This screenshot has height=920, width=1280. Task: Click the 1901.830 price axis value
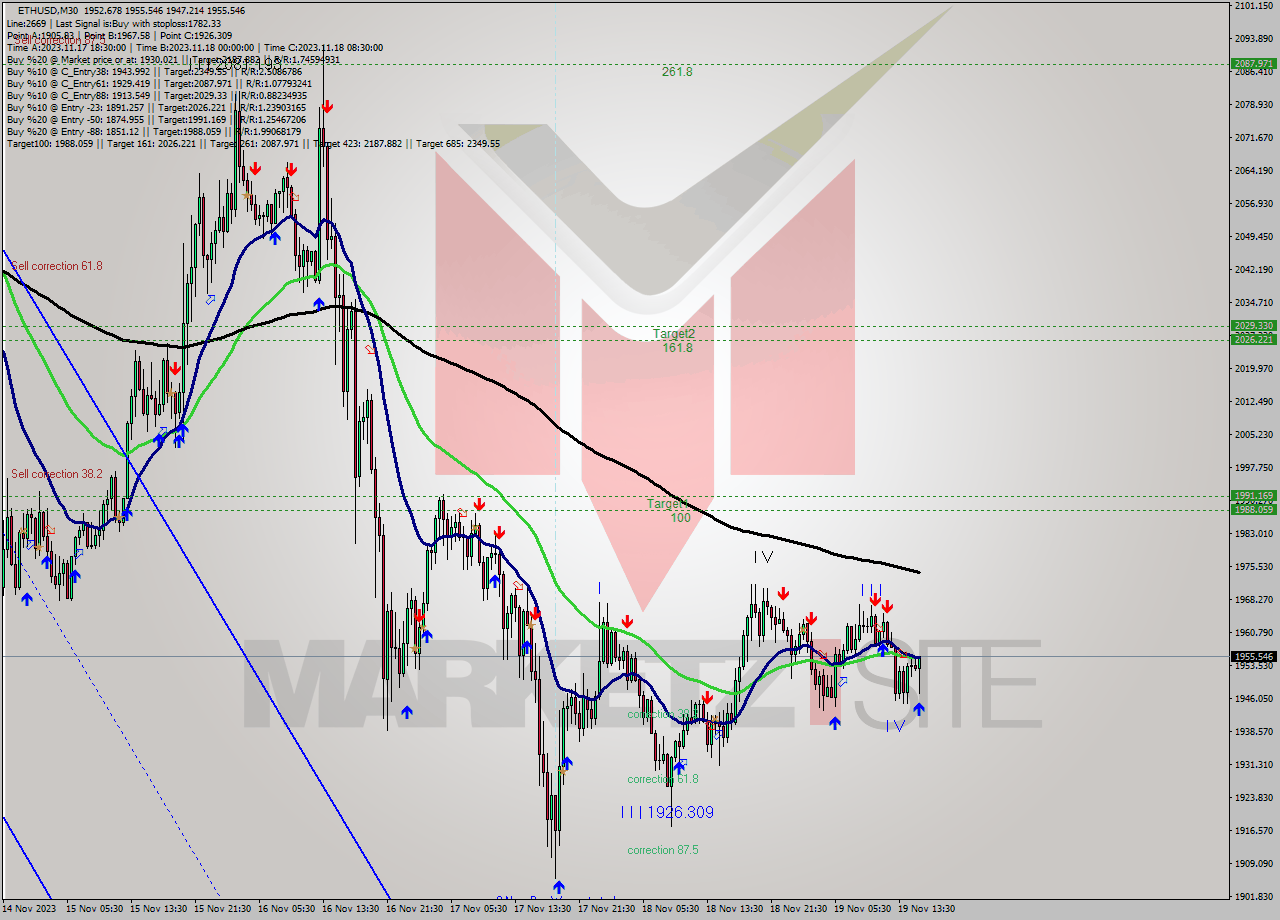1253,897
